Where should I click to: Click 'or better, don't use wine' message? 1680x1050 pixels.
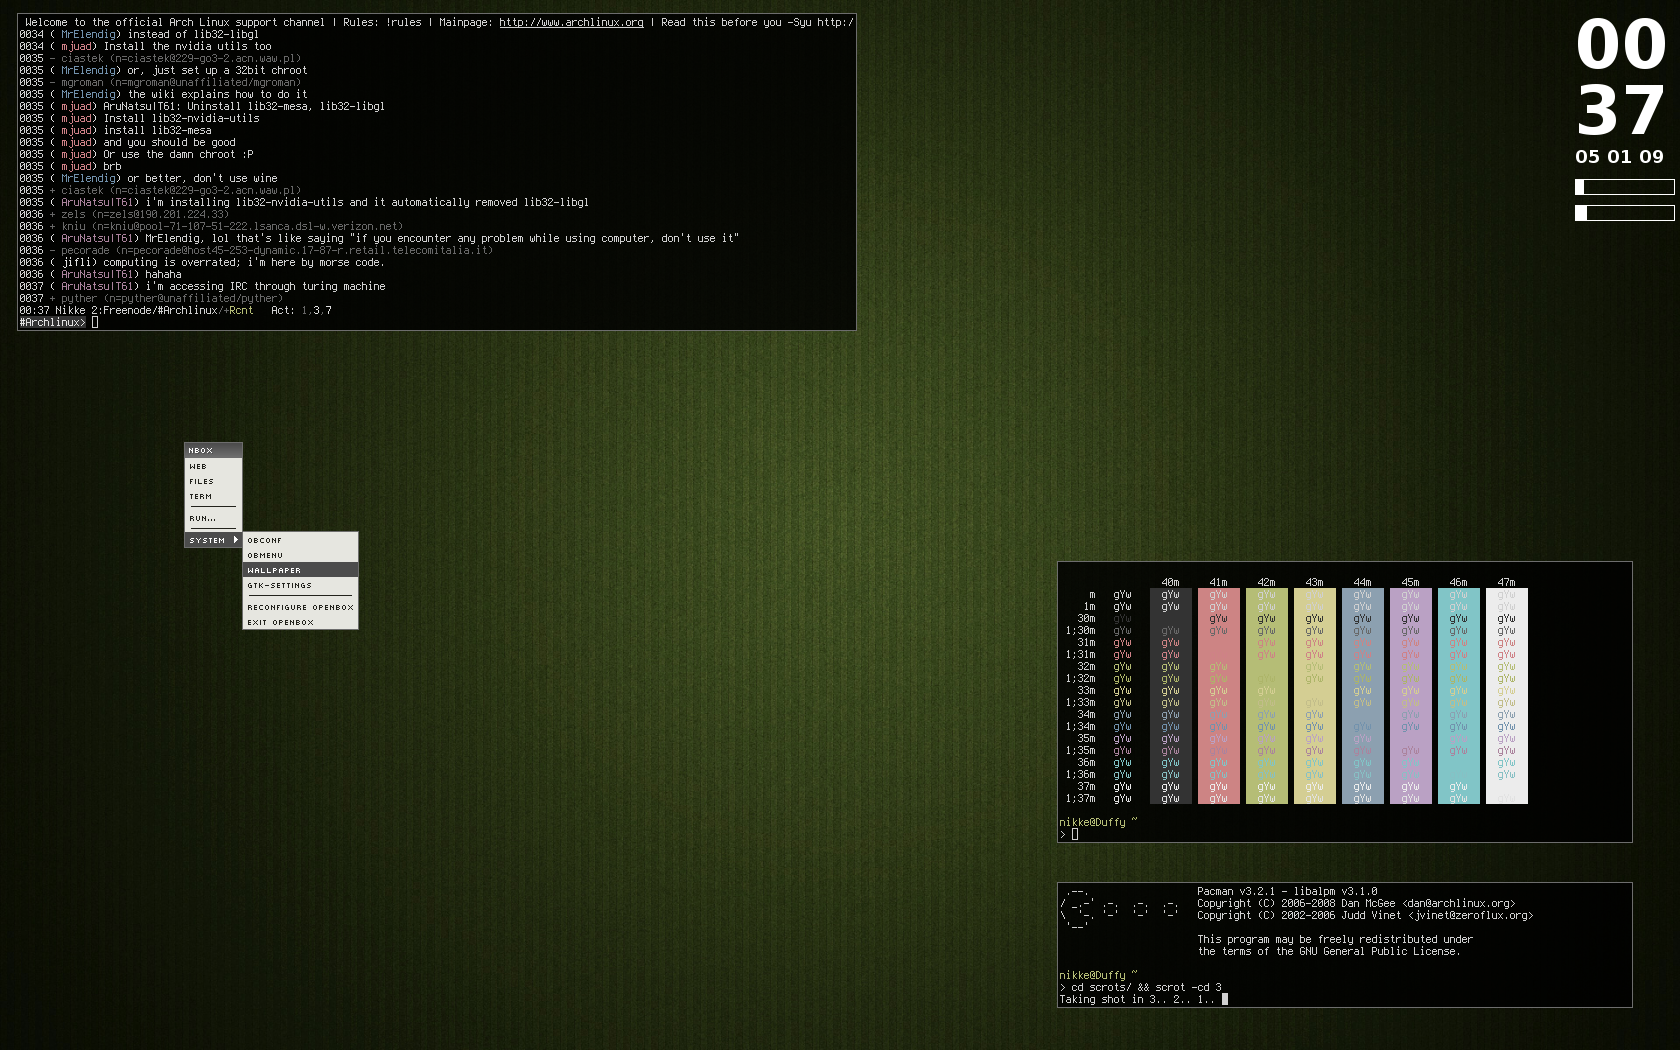[202, 178]
